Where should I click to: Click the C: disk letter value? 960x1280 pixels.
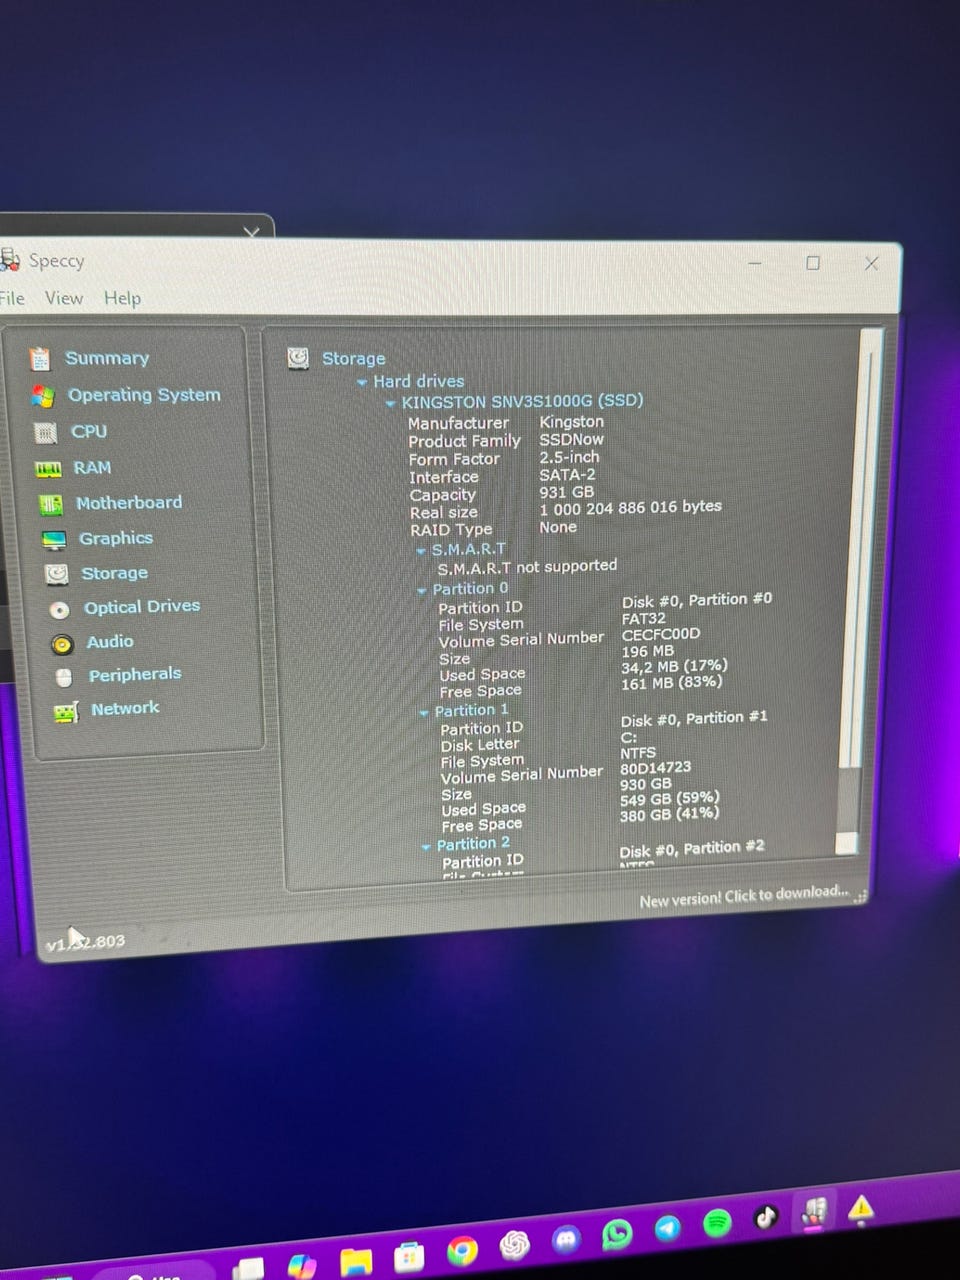click(x=628, y=737)
